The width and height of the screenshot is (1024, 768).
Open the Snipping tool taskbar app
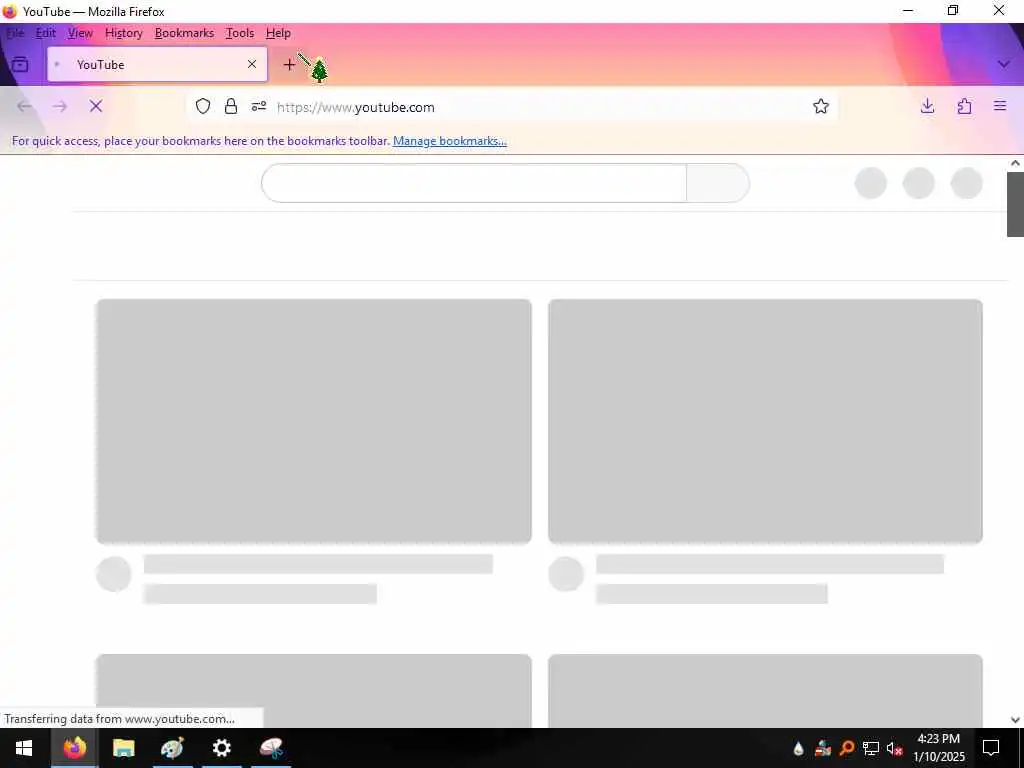click(x=271, y=748)
